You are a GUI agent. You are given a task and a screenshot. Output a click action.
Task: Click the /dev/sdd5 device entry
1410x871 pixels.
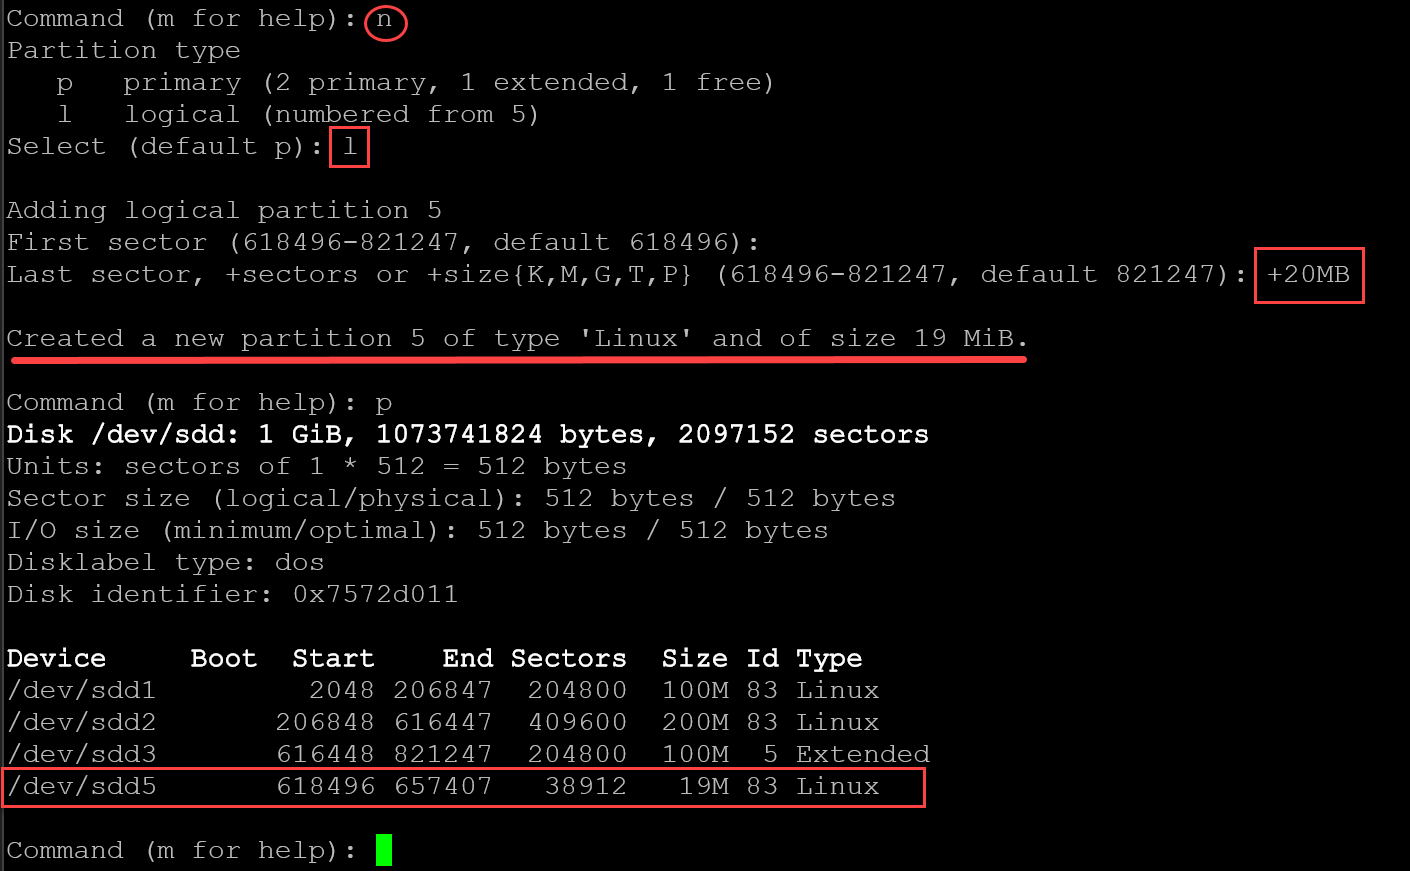pos(81,786)
